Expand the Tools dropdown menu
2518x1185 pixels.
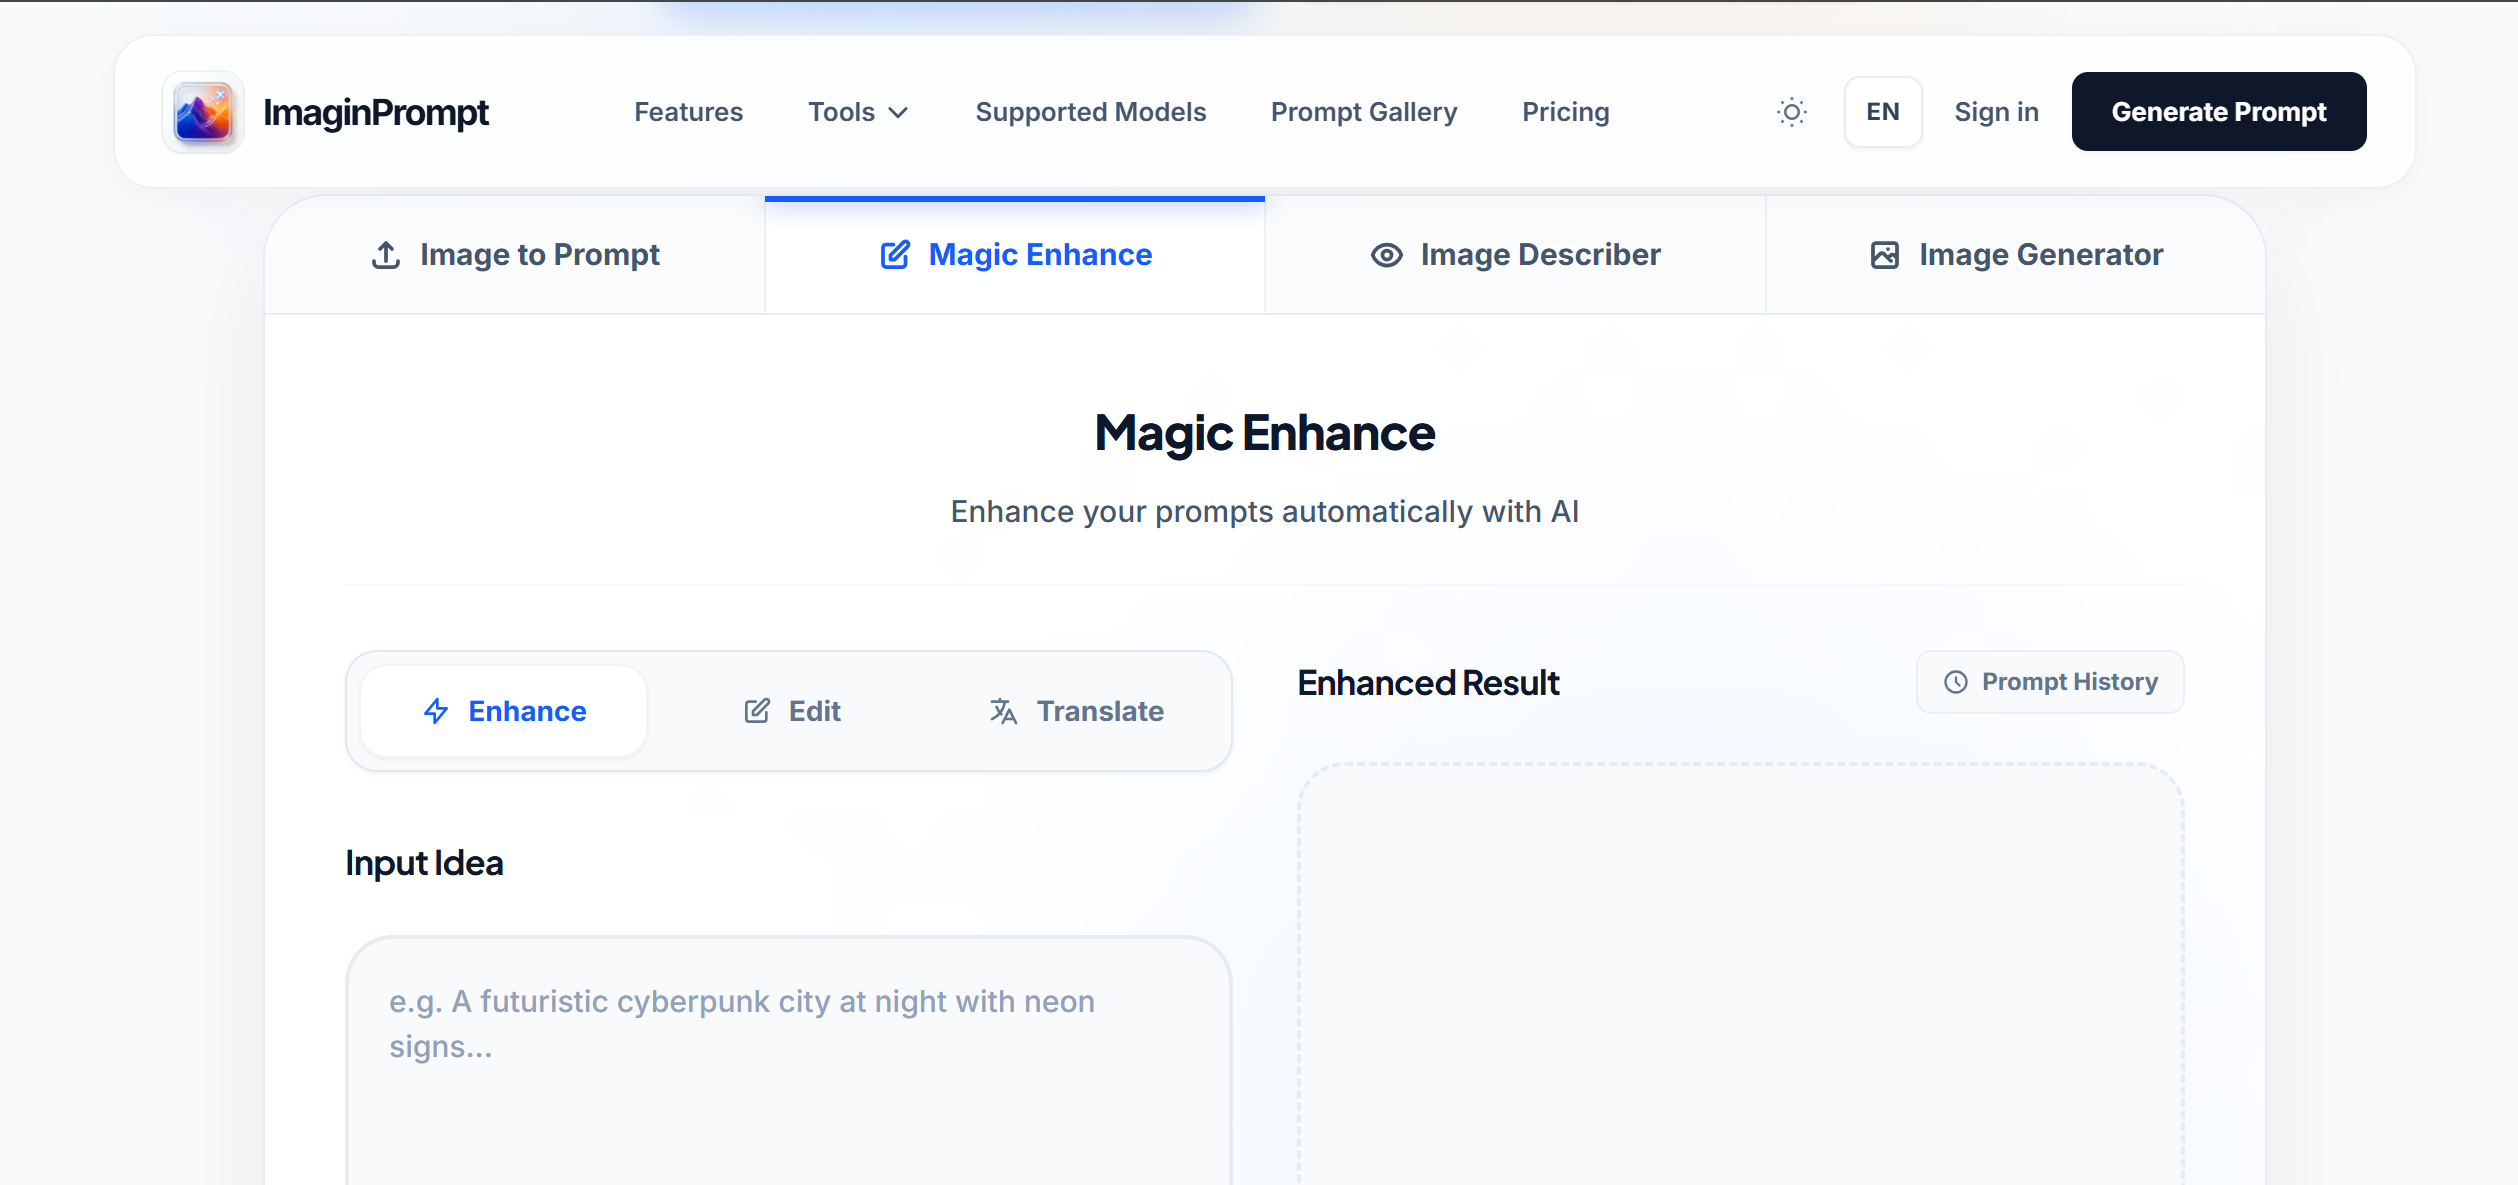(842, 112)
